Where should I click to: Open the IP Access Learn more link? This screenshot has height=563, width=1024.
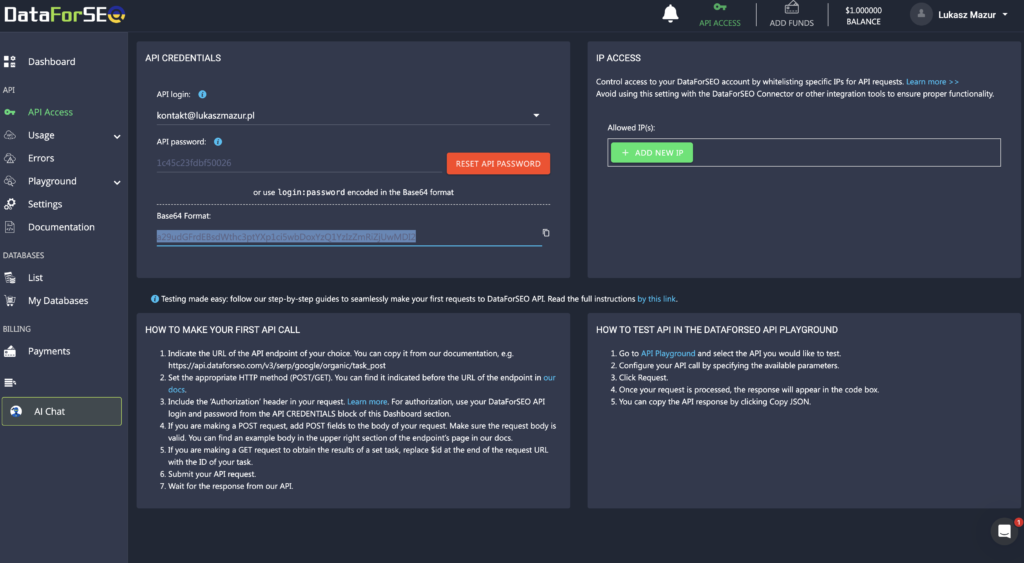tap(932, 82)
